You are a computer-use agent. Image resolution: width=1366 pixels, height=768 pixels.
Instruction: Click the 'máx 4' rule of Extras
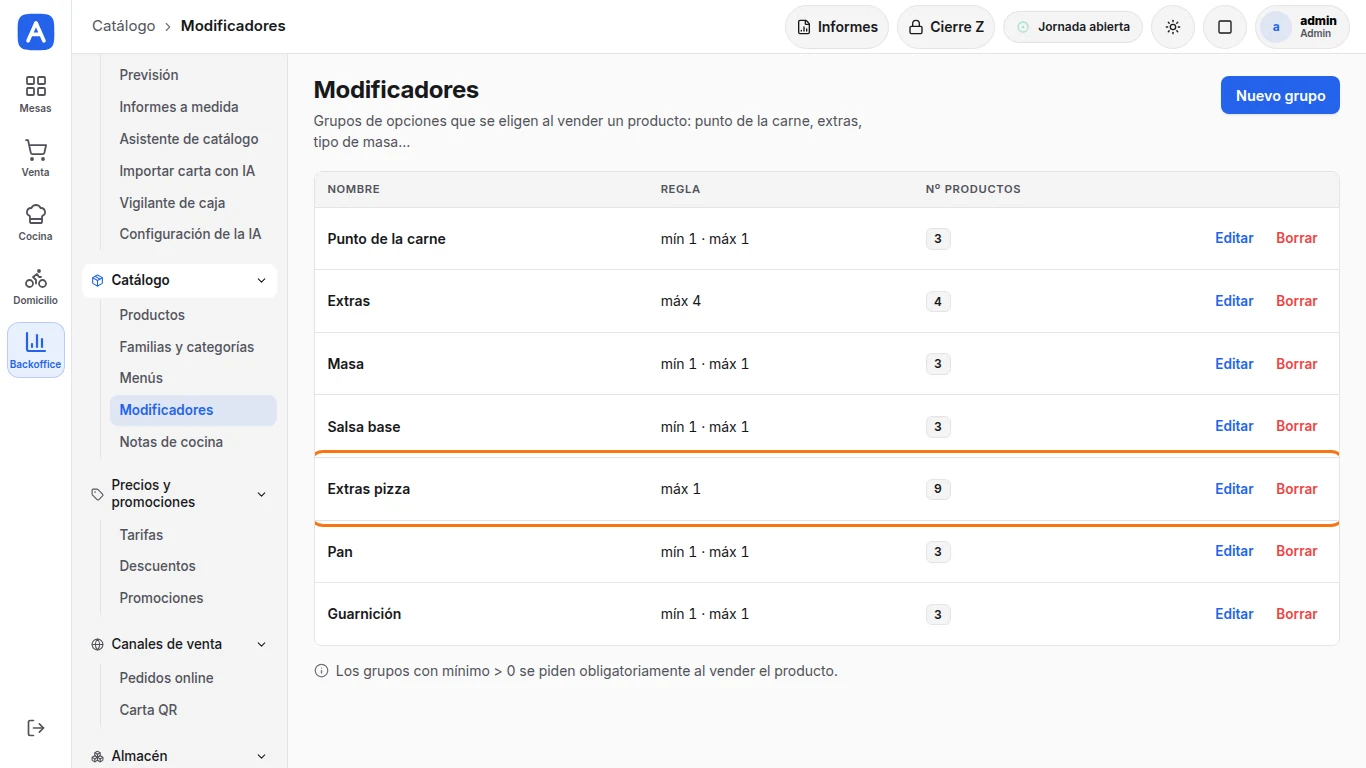pyautogui.click(x=681, y=301)
